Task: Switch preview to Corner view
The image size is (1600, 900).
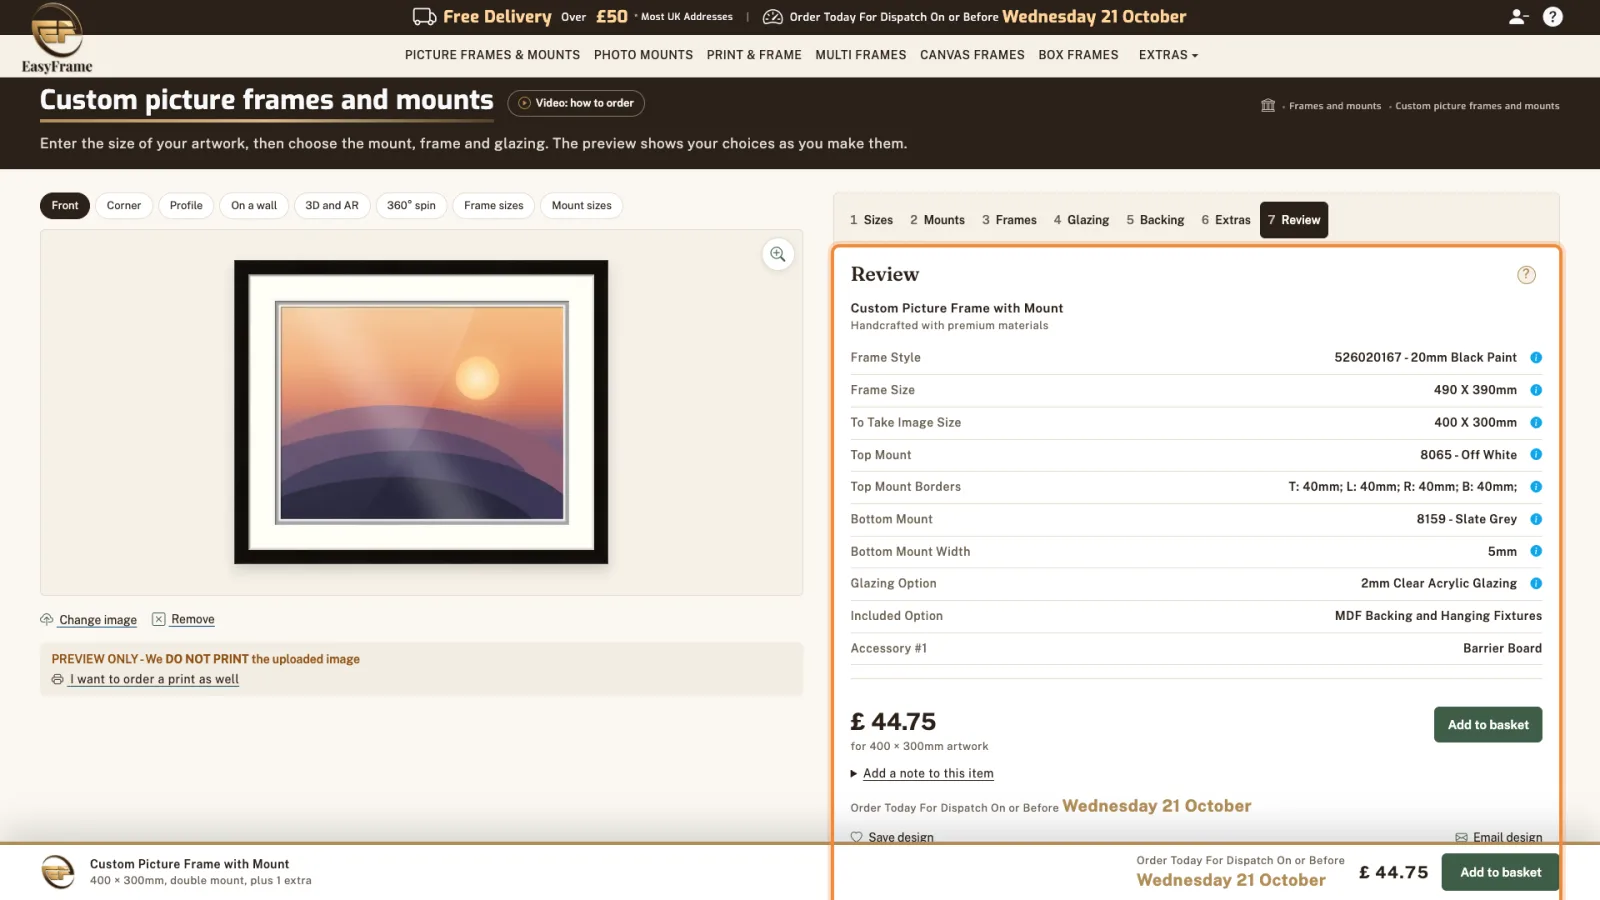Action: [124, 206]
